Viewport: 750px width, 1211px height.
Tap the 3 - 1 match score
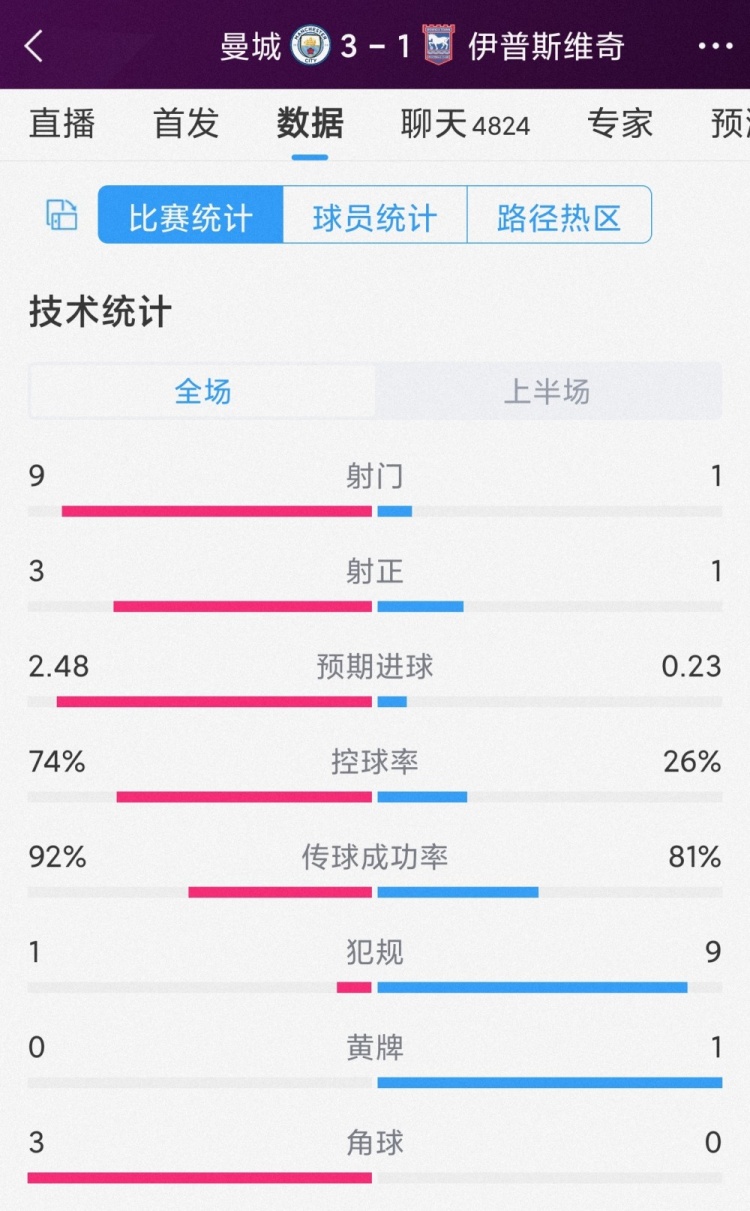[375, 46]
